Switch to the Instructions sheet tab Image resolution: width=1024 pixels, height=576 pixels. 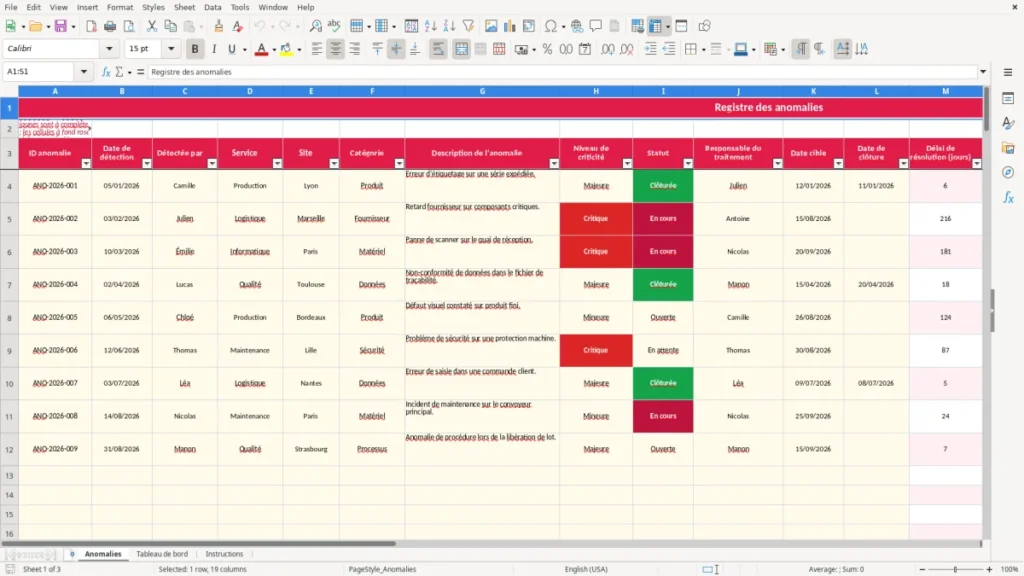(x=224, y=554)
